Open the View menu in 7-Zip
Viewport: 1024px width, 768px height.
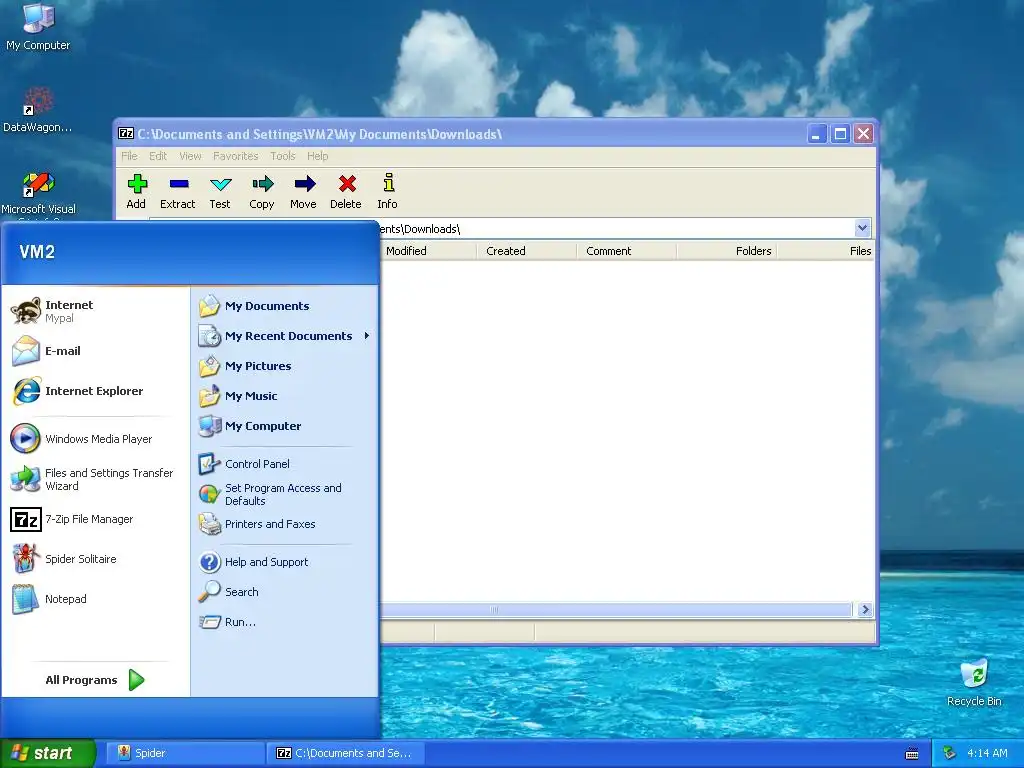[x=190, y=156]
